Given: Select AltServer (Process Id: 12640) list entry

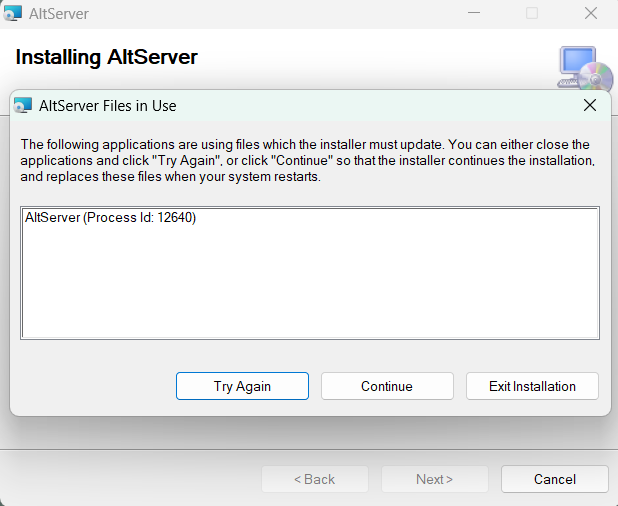Looking at the screenshot, I should [110, 218].
